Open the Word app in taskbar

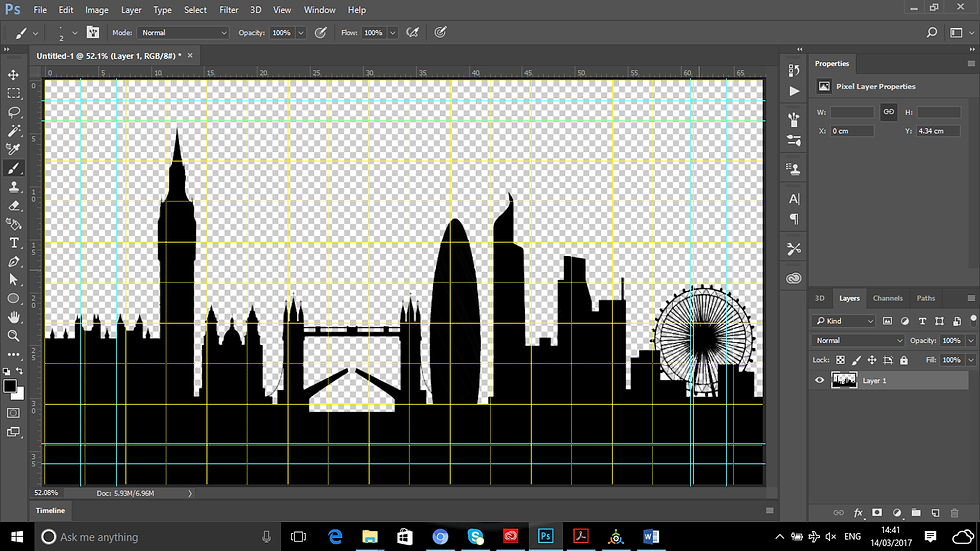pos(651,537)
